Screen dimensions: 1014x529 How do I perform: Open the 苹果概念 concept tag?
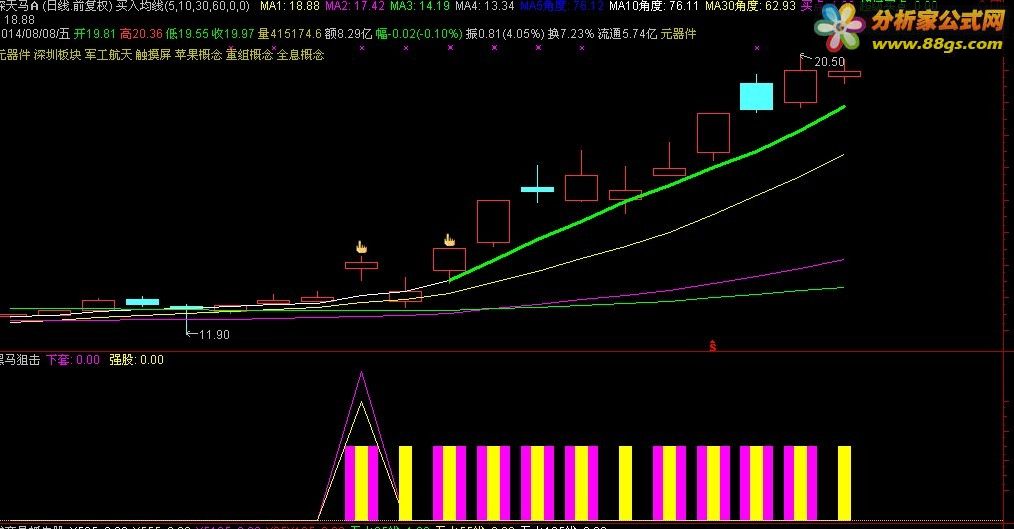coord(199,55)
